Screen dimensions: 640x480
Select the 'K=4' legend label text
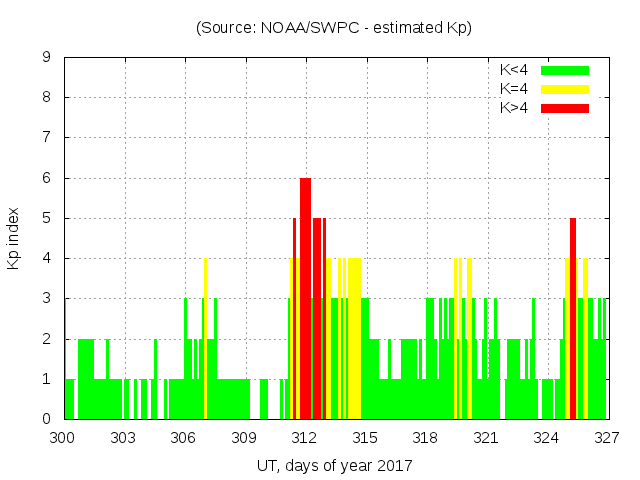click(514, 89)
